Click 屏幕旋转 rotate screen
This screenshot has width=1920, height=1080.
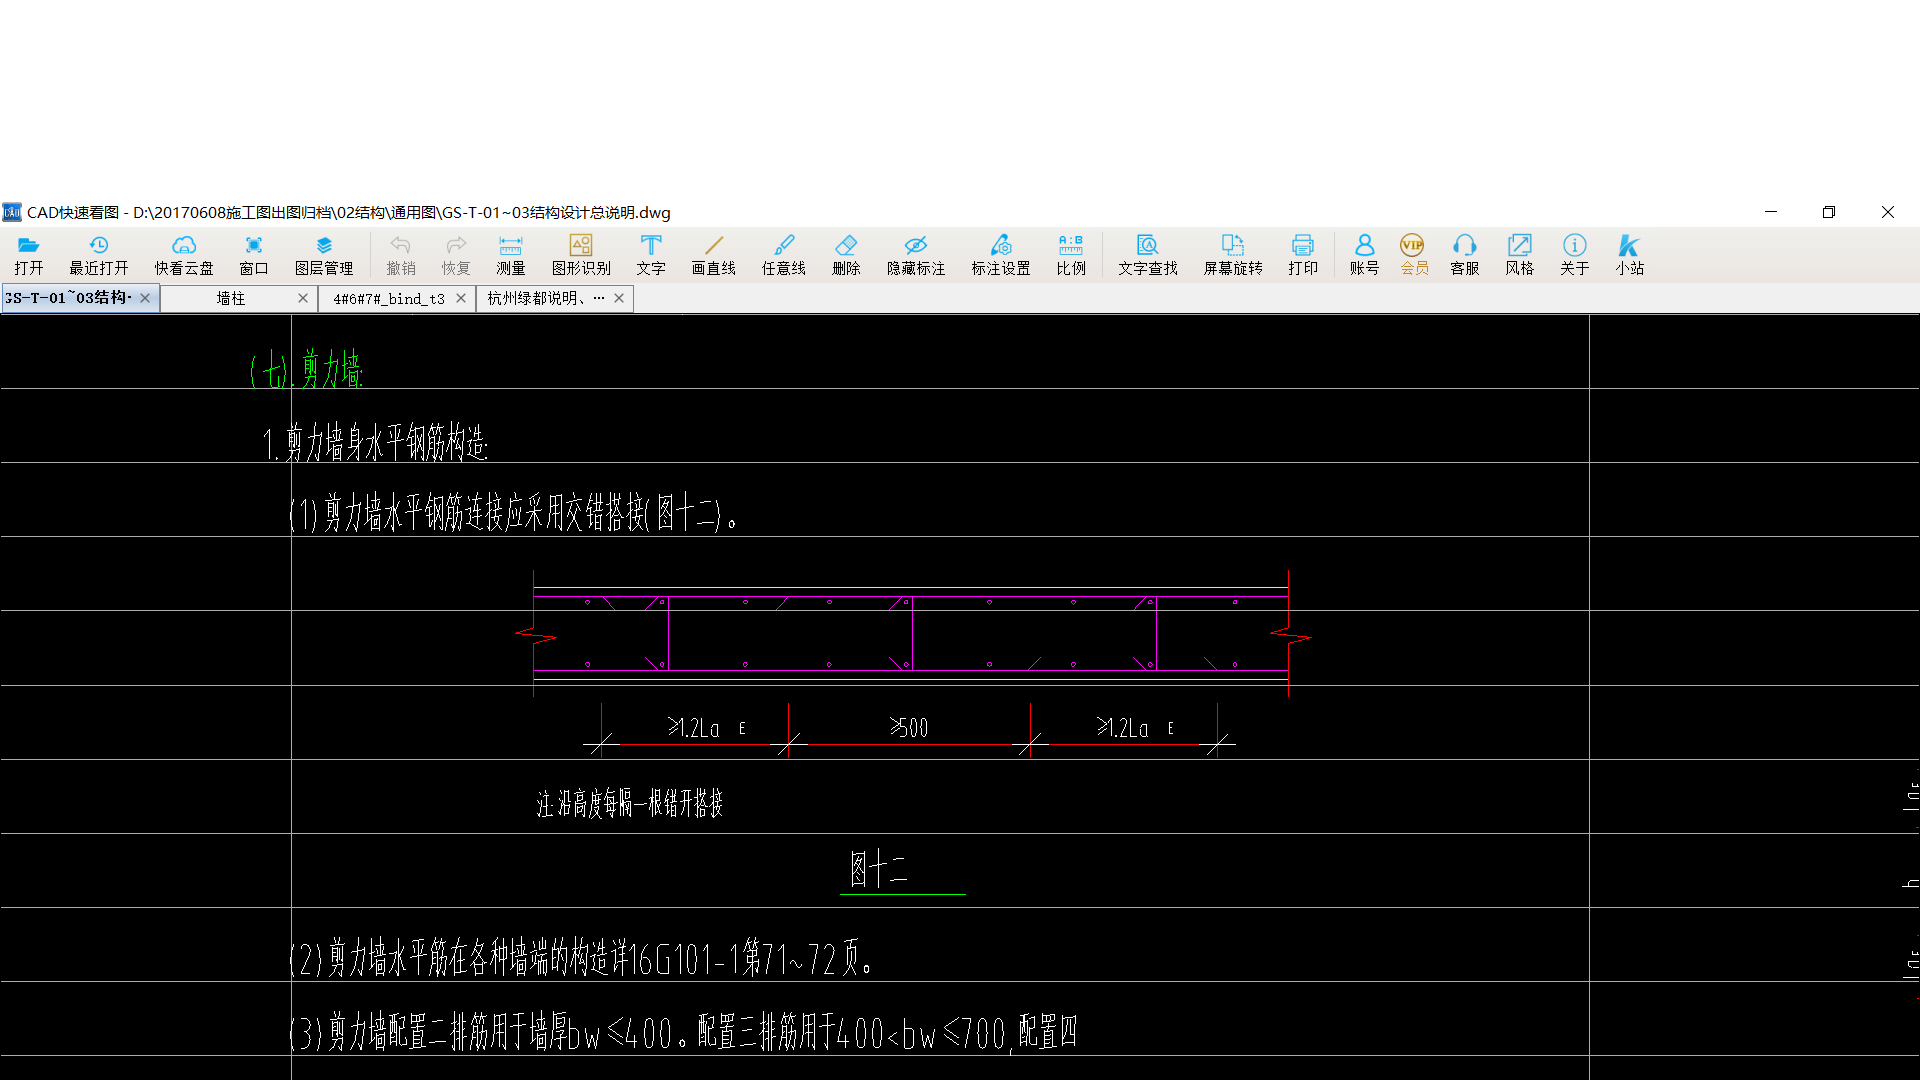pyautogui.click(x=1232, y=254)
